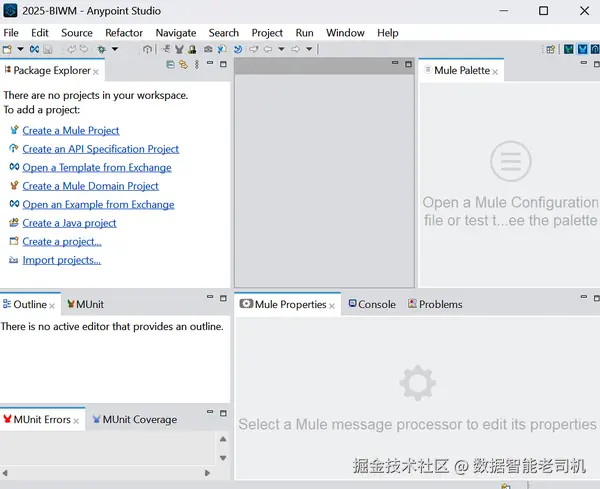Image resolution: width=600 pixels, height=489 pixels.
Task: Open the New wizard dropdown arrow
Action: point(20,49)
